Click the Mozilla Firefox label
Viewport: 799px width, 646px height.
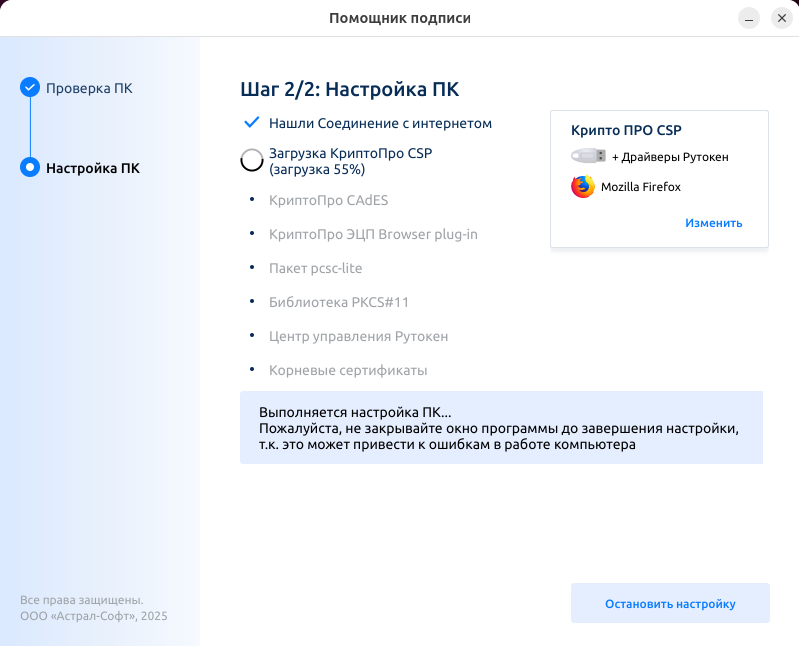pos(641,187)
